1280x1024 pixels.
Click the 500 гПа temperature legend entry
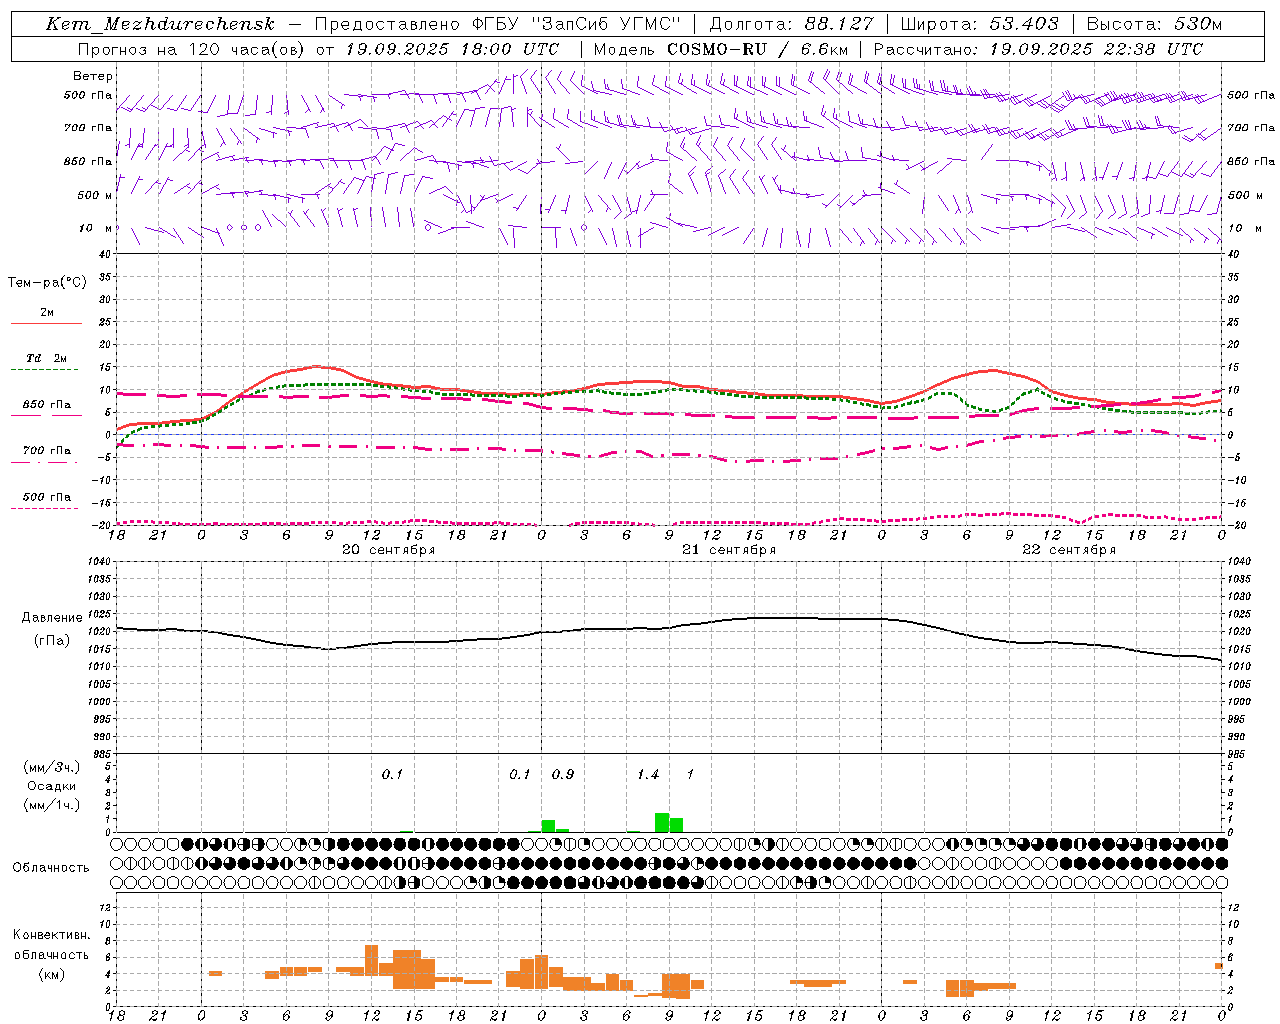47,497
